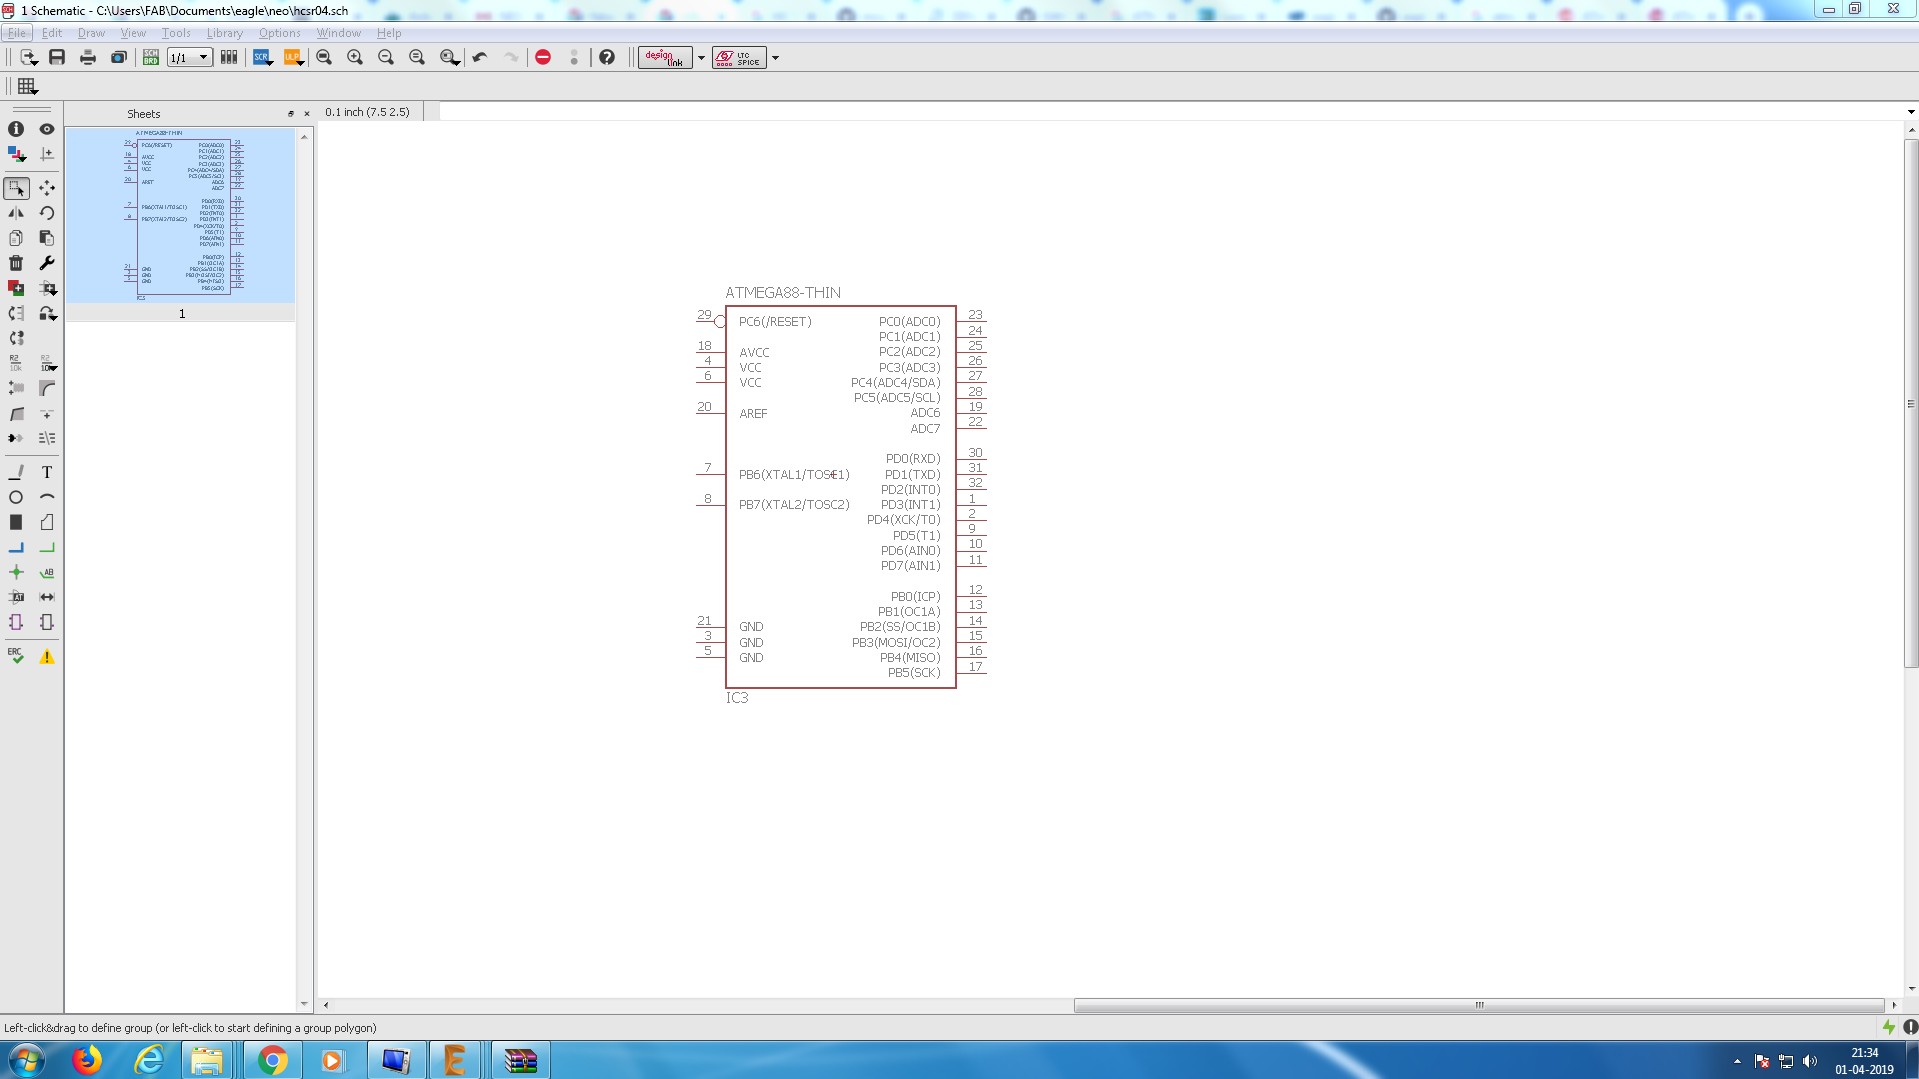
Task: Run a user program with ULP button
Action: pos(292,57)
